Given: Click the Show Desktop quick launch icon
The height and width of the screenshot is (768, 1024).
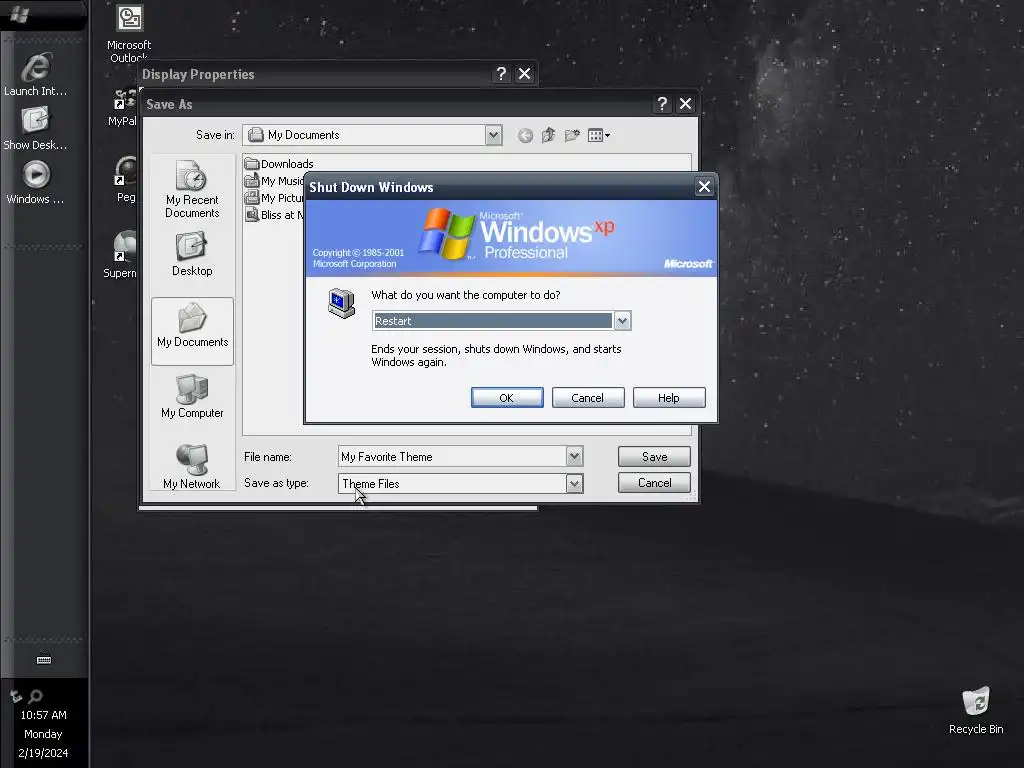Looking at the screenshot, I should pos(35,129).
